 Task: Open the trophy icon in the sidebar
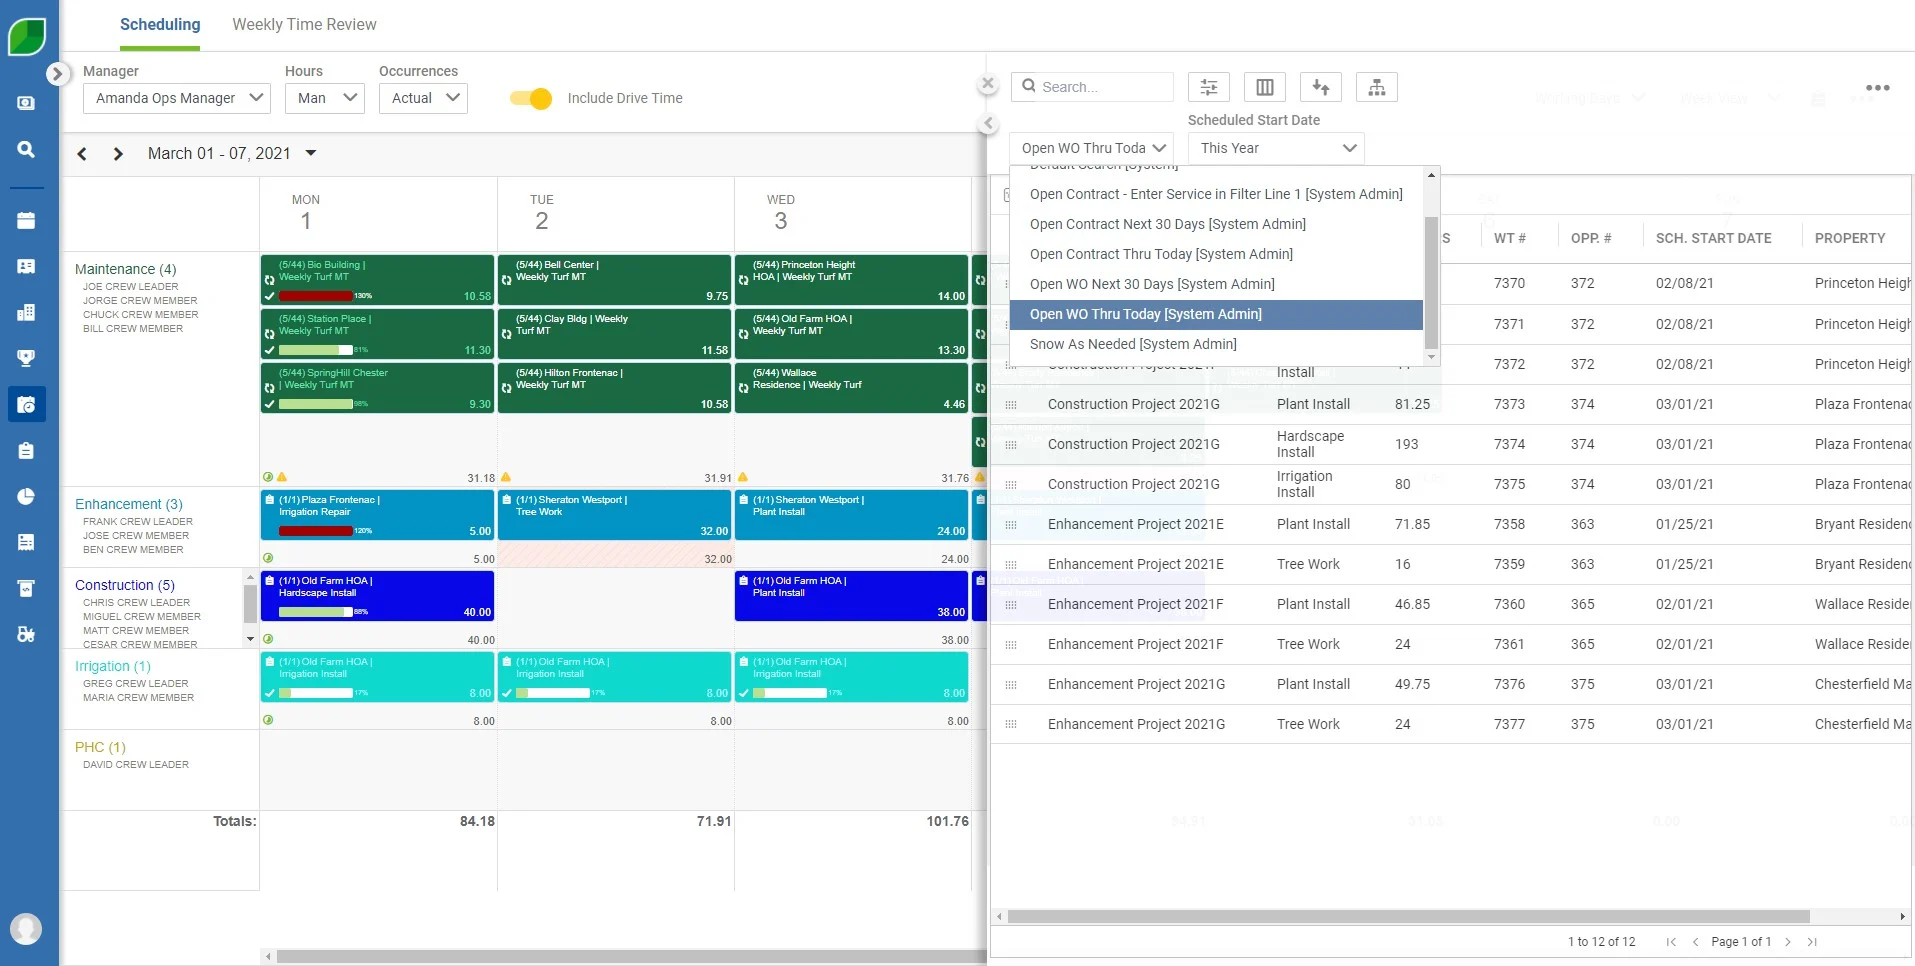coord(26,358)
